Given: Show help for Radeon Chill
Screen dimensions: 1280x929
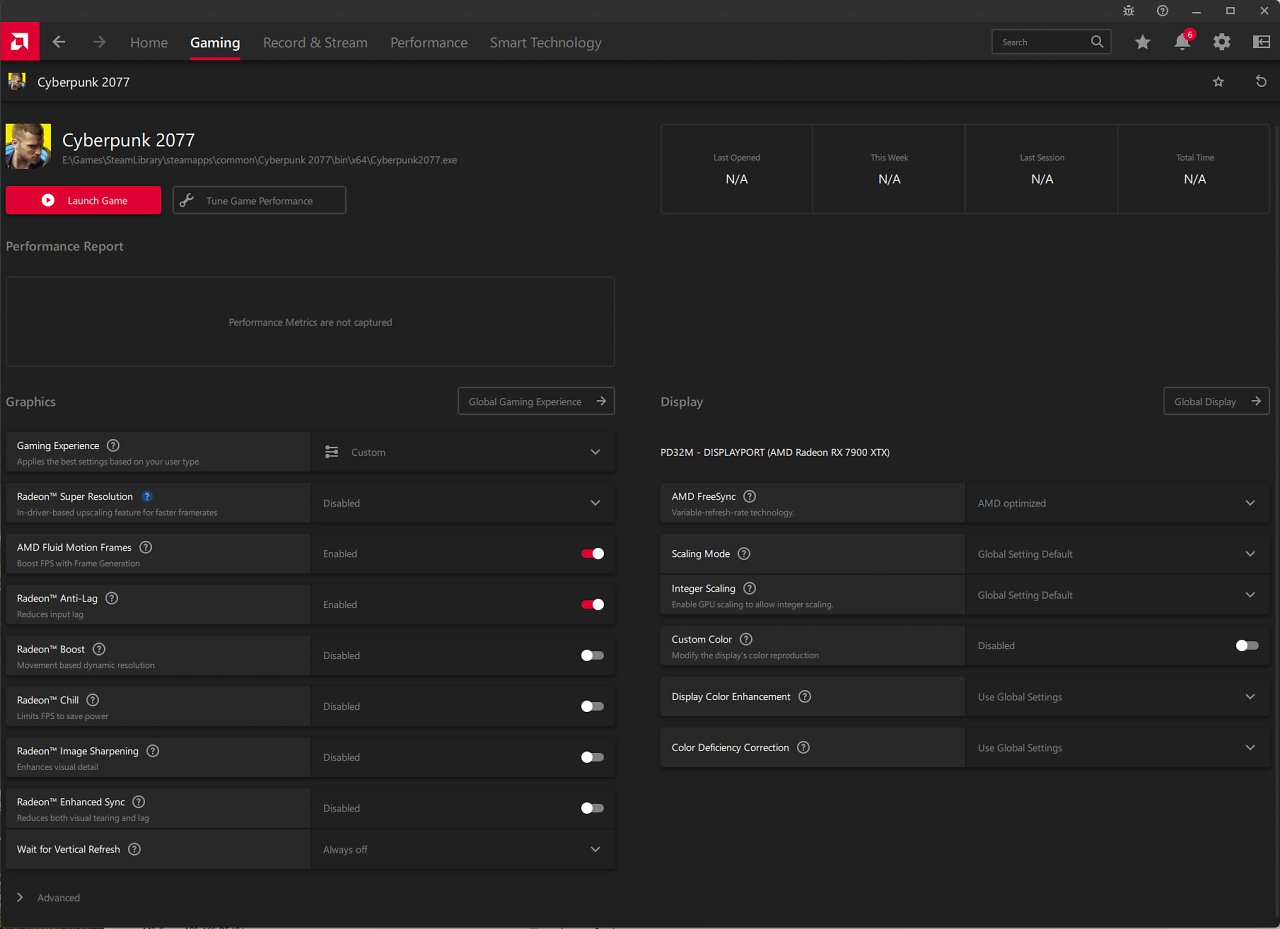Looking at the screenshot, I should 93,701.
